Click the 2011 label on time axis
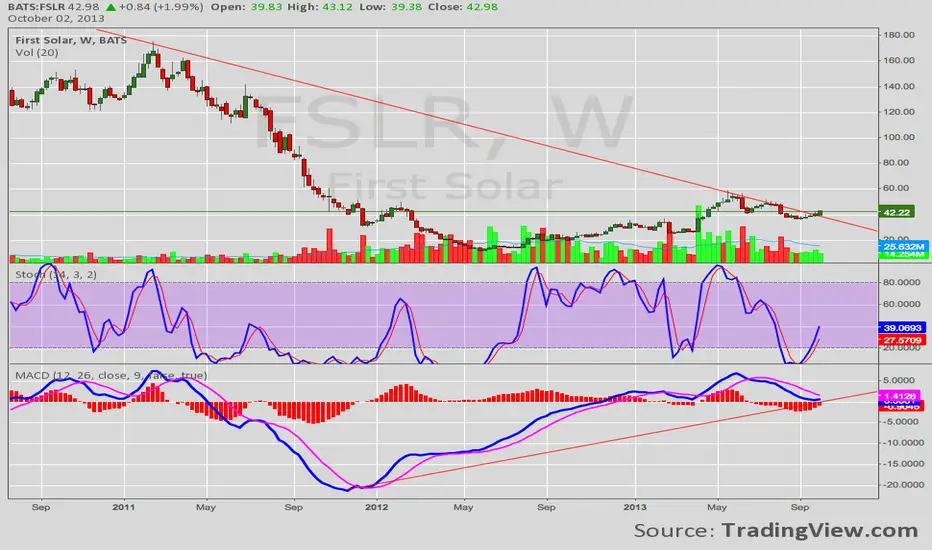The width and height of the screenshot is (932, 550). pos(124,507)
